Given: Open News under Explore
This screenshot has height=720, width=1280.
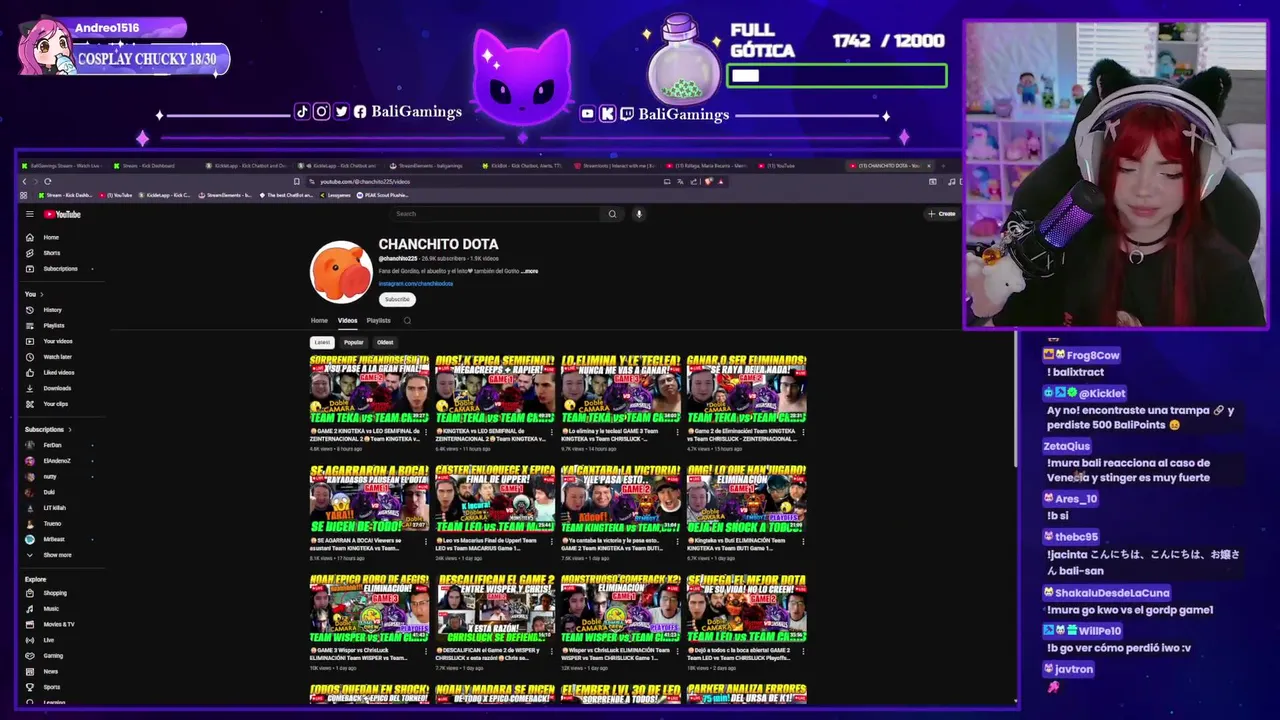Looking at the screenshot, I should point(51,671).
